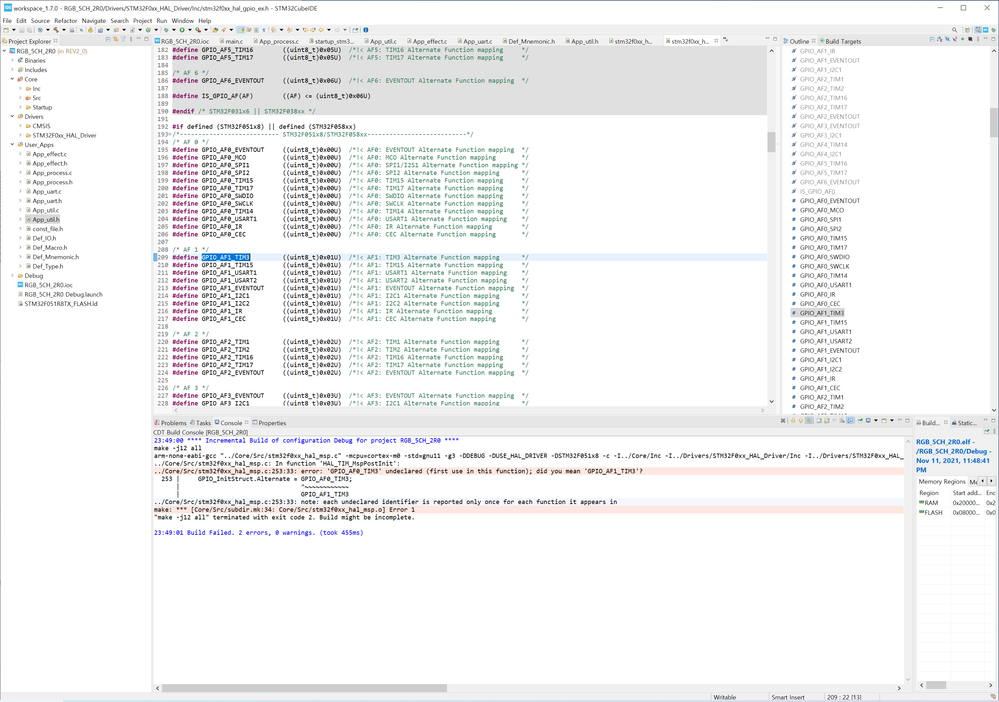This screenshot has height=702, width=999.
Task: Open the Window menu
Action: click(x=182, y=20)
